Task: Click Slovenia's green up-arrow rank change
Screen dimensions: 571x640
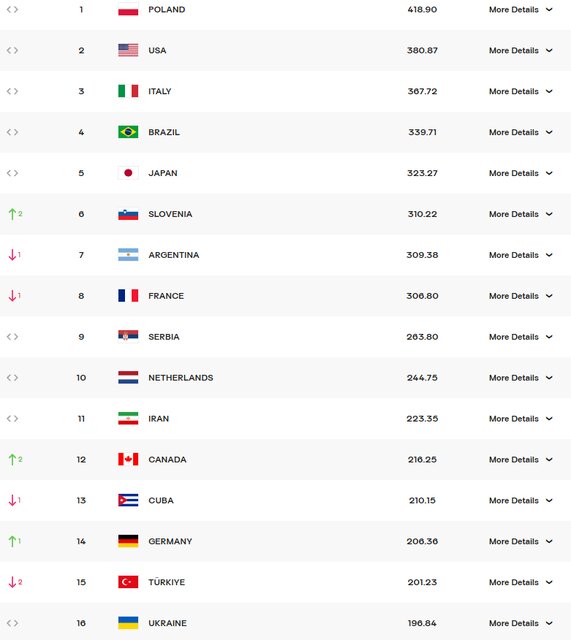Action: [x=15, y=214]
